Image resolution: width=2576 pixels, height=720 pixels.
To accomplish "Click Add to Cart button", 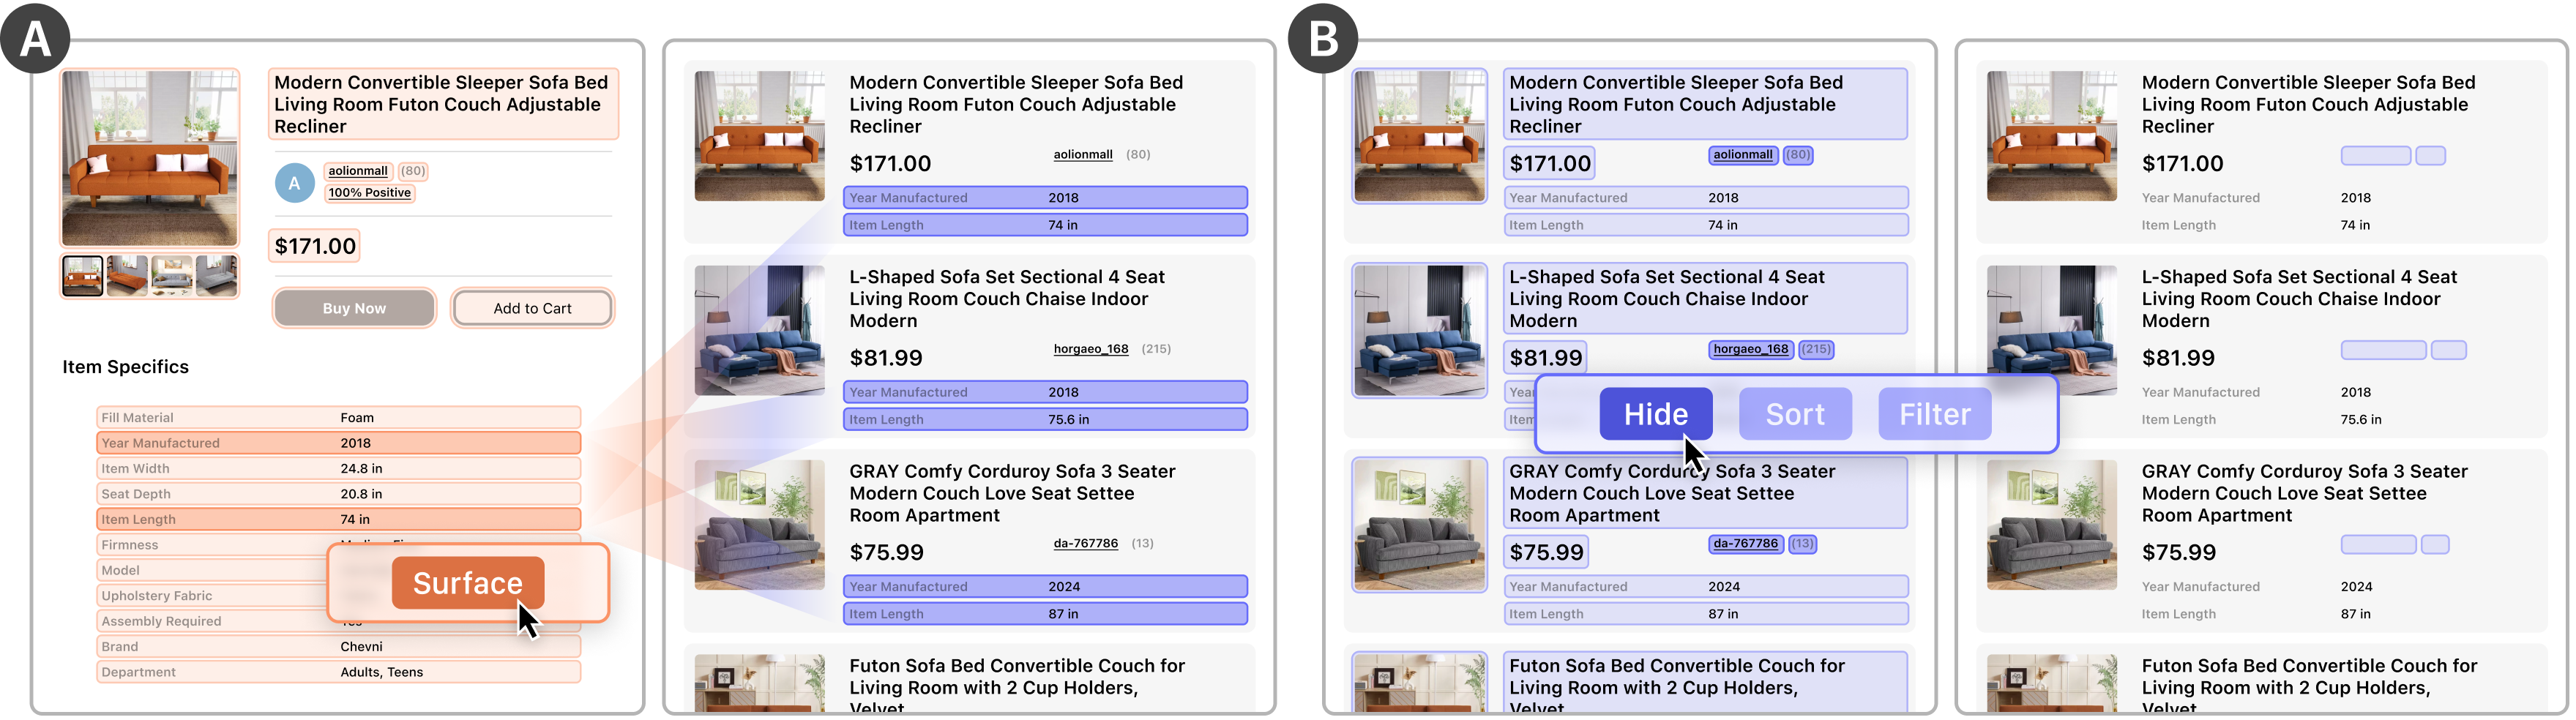I will 532,308.
